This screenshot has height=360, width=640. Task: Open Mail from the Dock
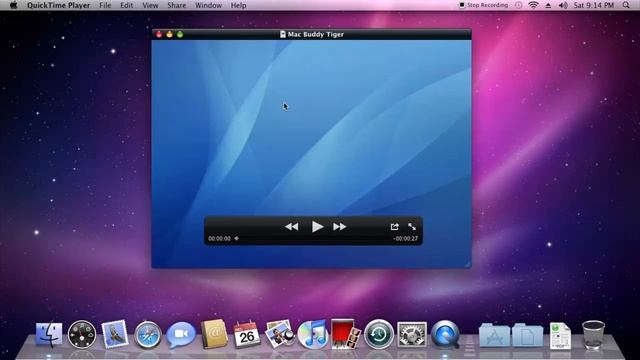[115, 335]
